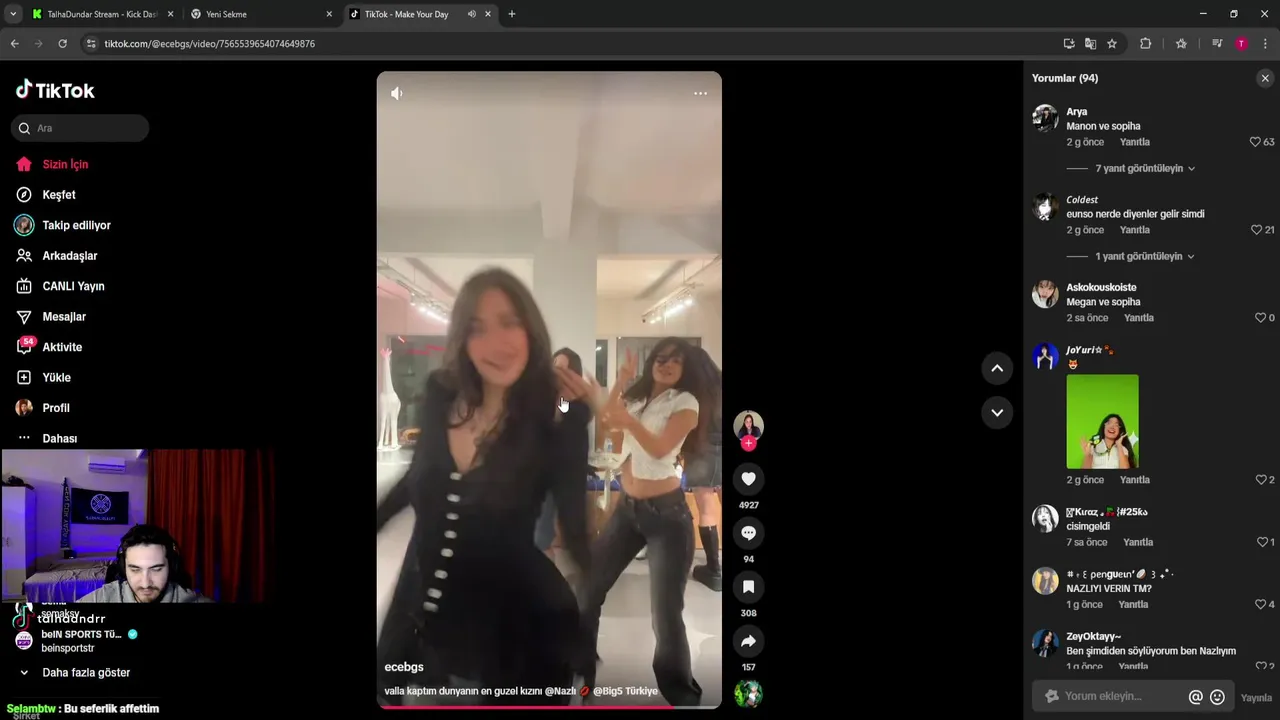Follow creator with red plus badge
The width and height of the screenshot is (1280, 720).
(748, 443)
